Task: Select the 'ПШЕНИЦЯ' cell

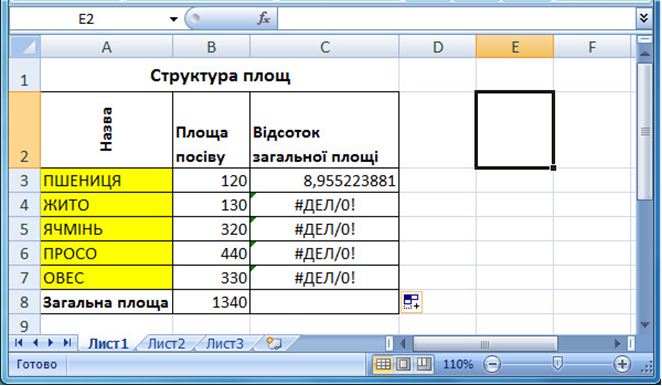Action: tap(106, 180)
